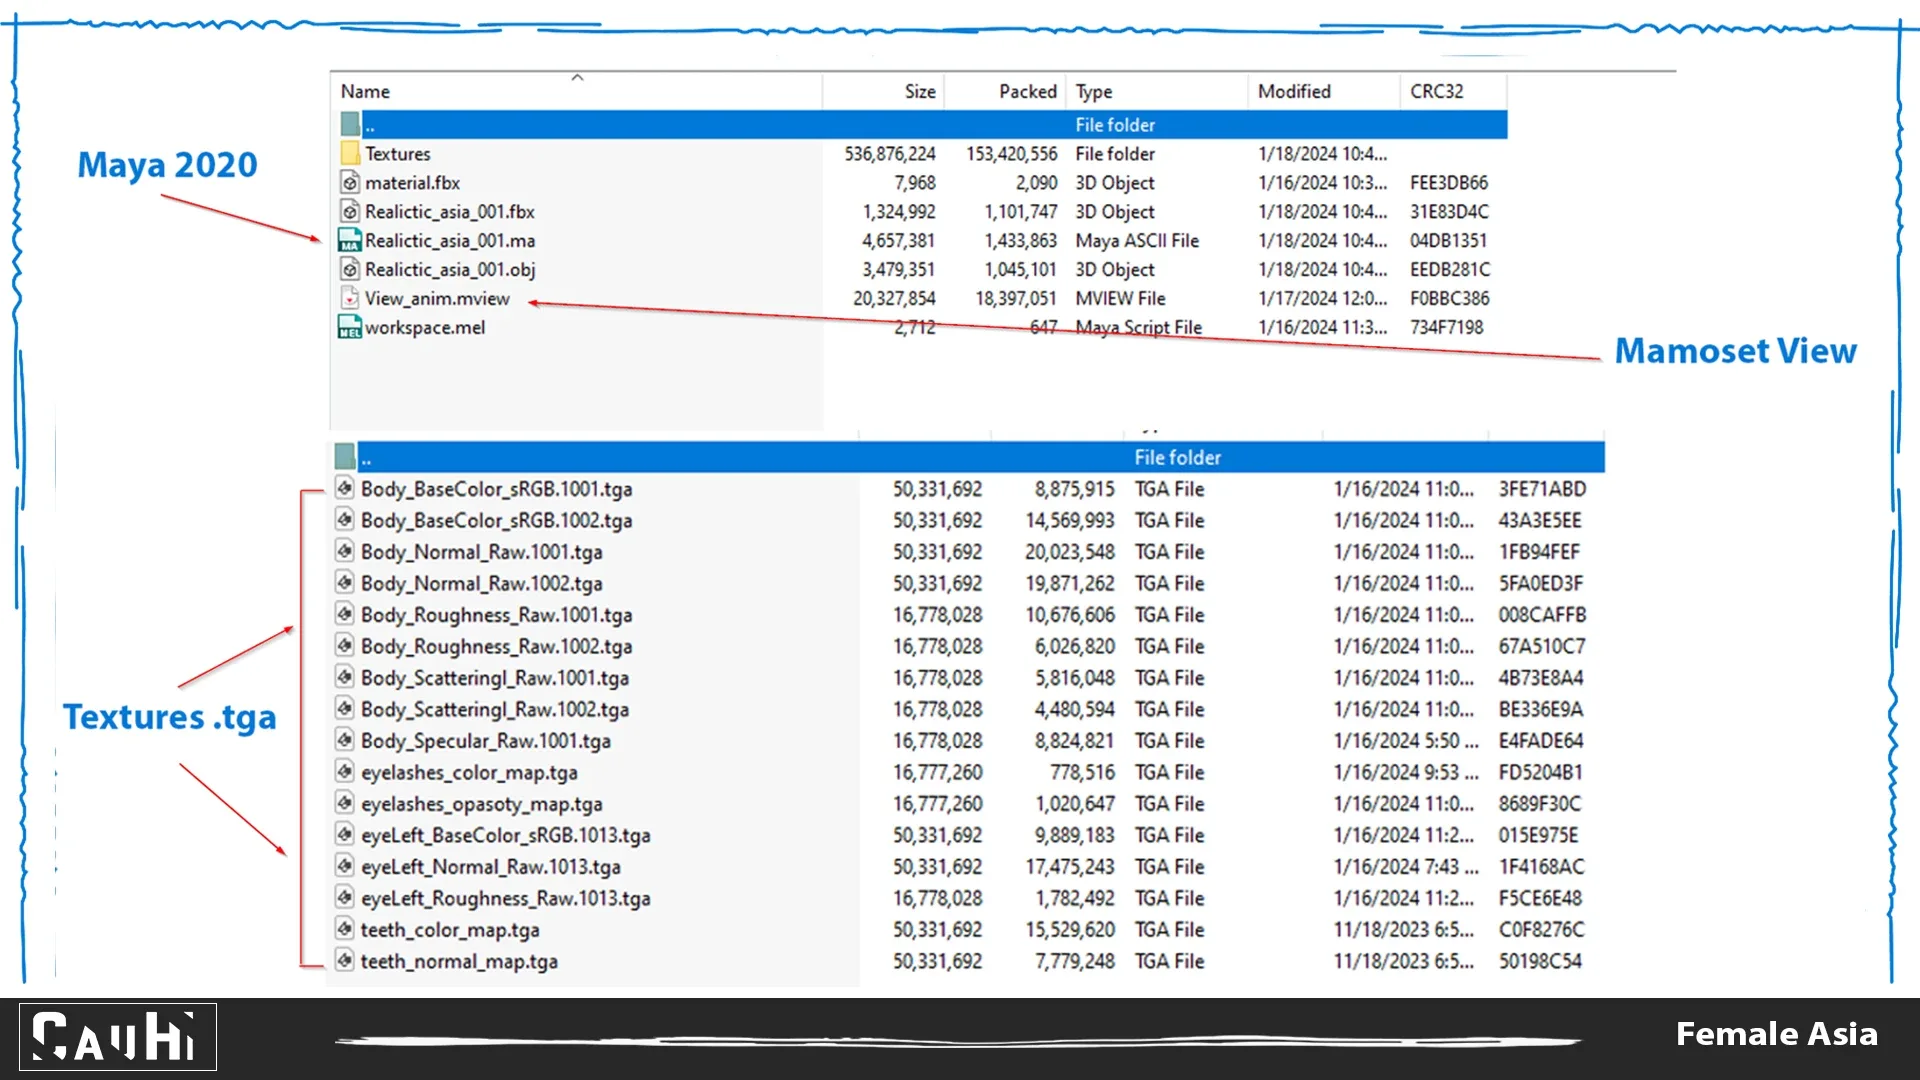This screenshot has height=1080, width=1920.
Task: Click the Realictic_asia_001.fbx file icon
Action: coord(350,211)
